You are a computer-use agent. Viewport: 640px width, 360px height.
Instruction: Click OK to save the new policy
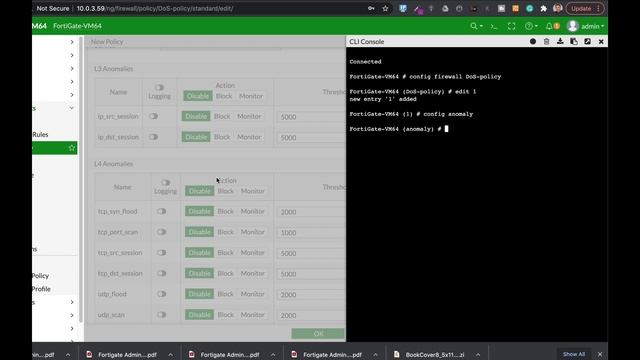(x=318, y=333)
